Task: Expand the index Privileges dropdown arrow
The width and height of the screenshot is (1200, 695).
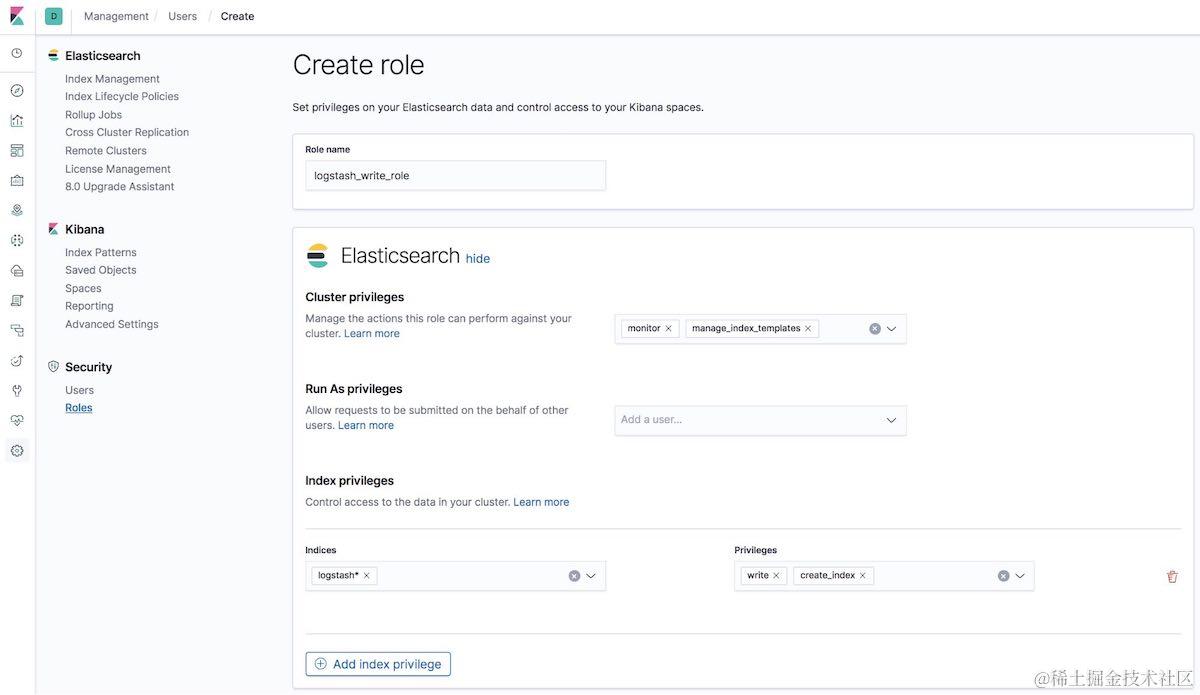Action: (x=1020, y=576)
